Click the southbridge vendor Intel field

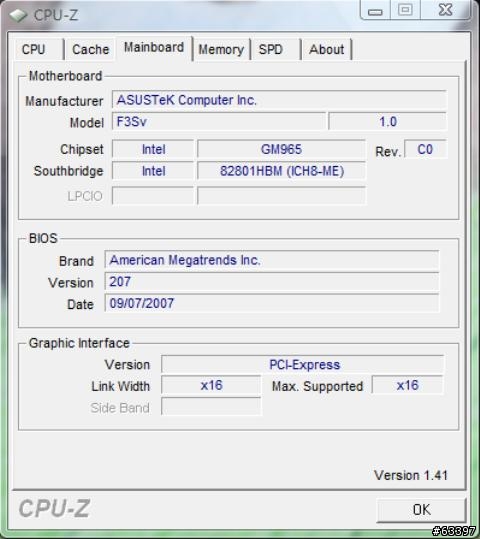[153, 171]
